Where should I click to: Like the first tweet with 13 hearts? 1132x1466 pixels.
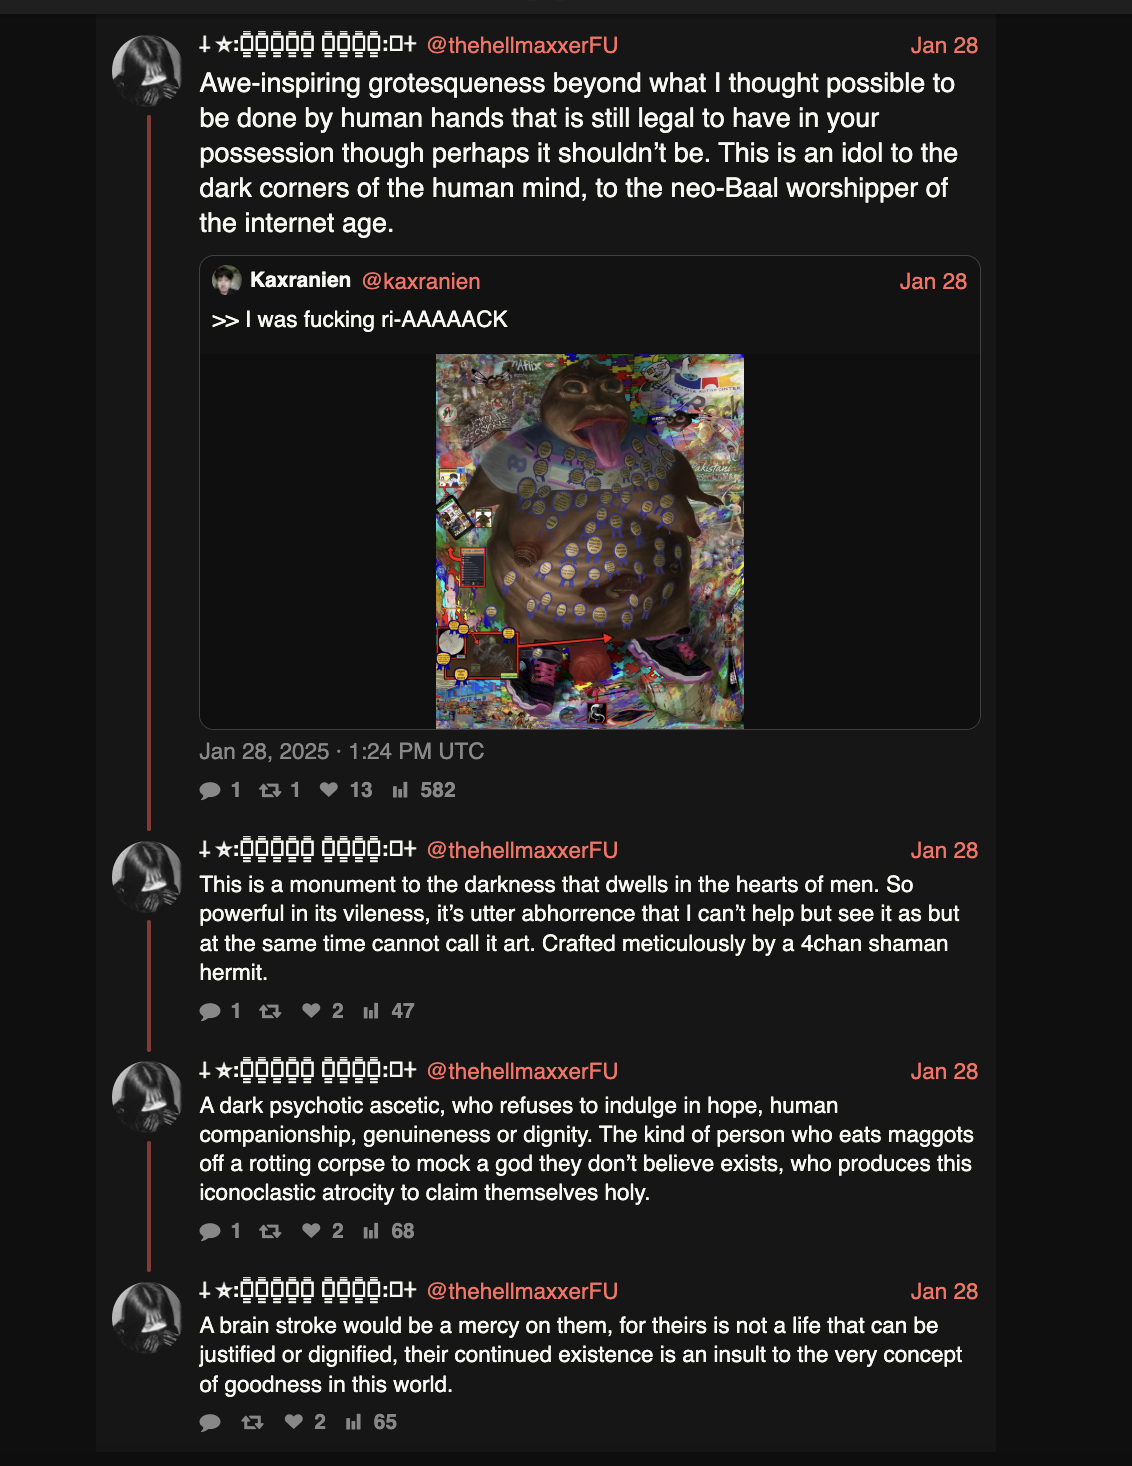(328, 790)
